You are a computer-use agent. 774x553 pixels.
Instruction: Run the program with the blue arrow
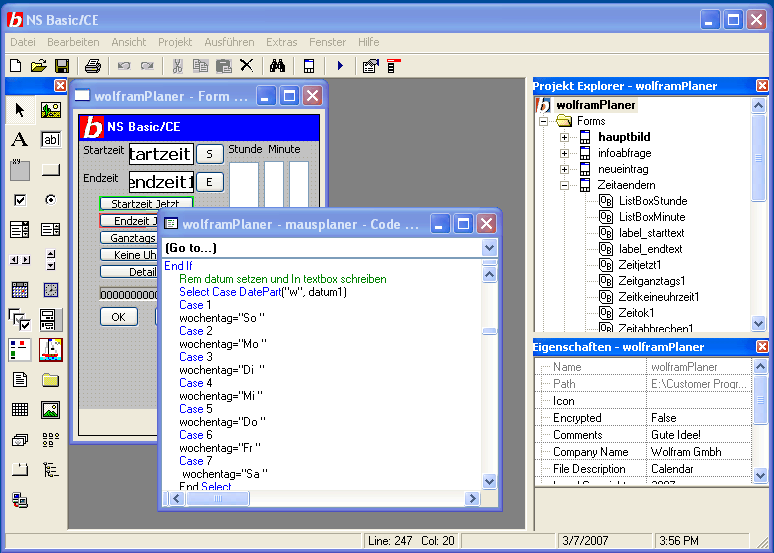(x=340, y=66)
